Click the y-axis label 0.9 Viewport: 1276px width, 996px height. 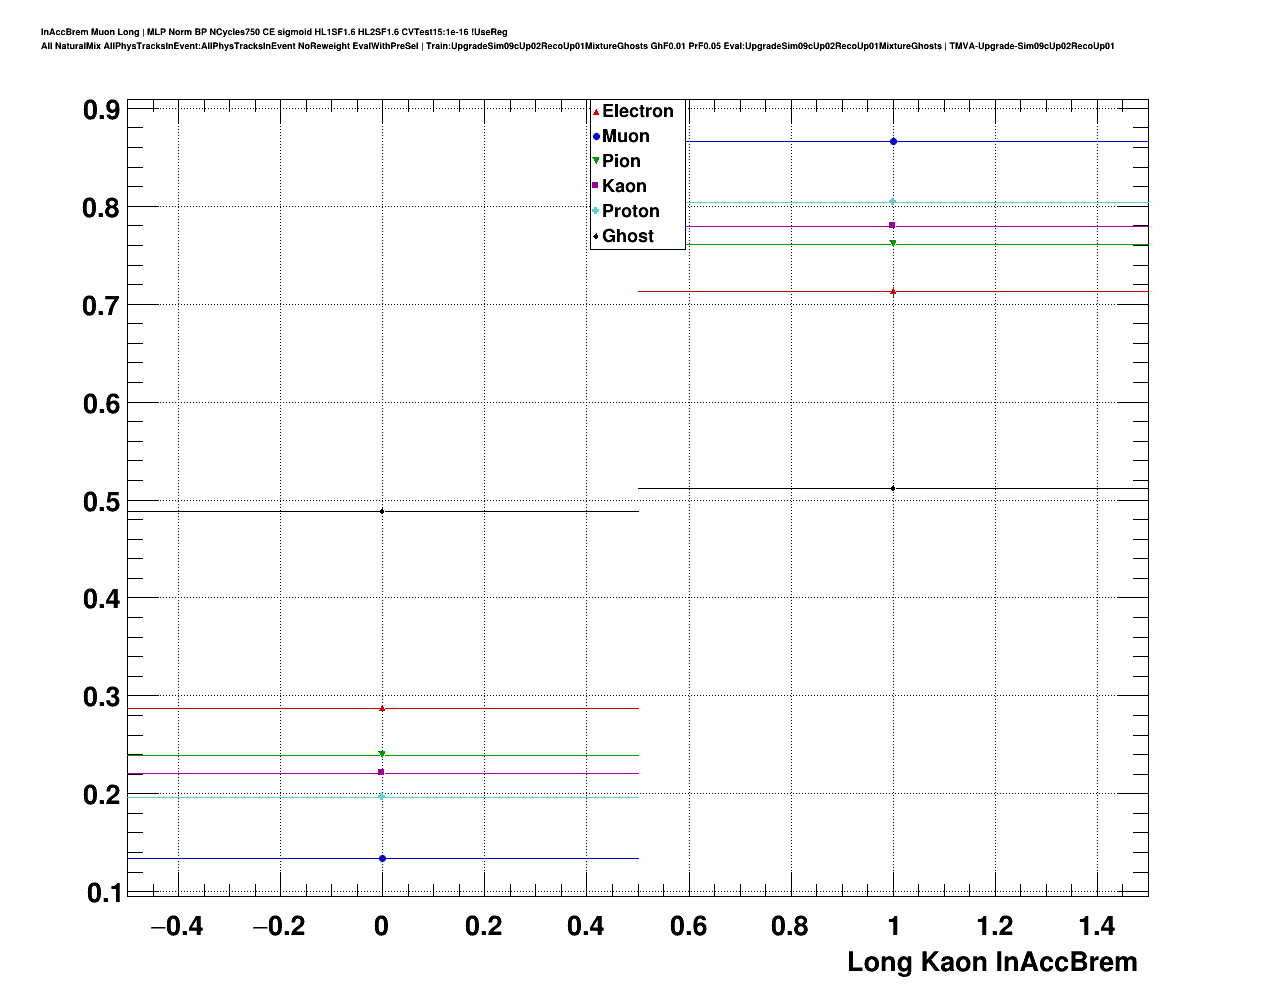101,110
